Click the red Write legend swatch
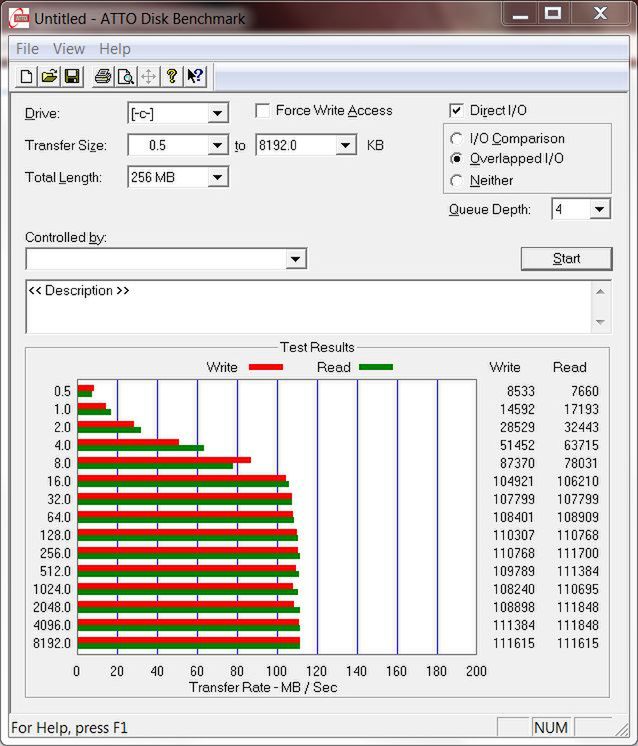The width and height of the screenshot is (638, 746). (266, 367)
